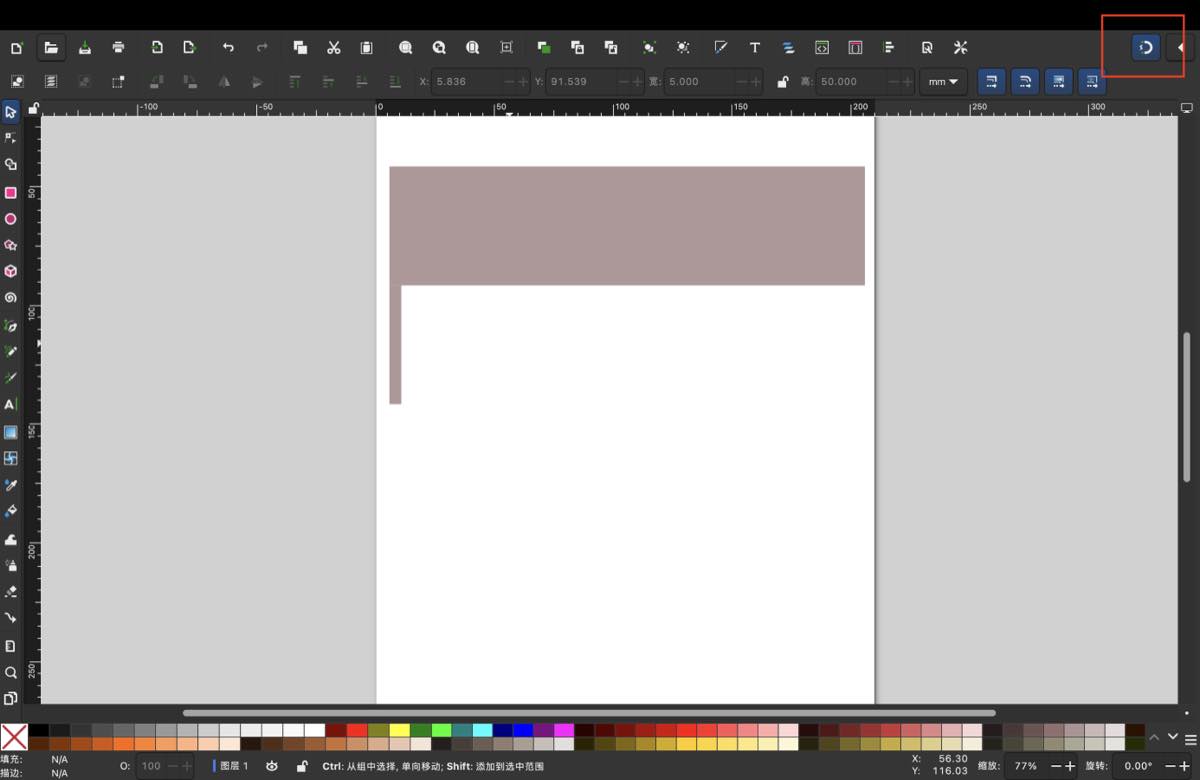Pick the cyan swatch in the palette
This screenshot has width=1200, height=780.
pyautogui.click(x=483, y=730)
